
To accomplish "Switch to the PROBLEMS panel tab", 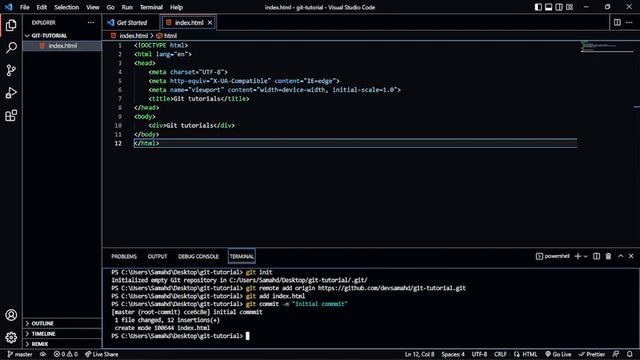I will 124,256.
